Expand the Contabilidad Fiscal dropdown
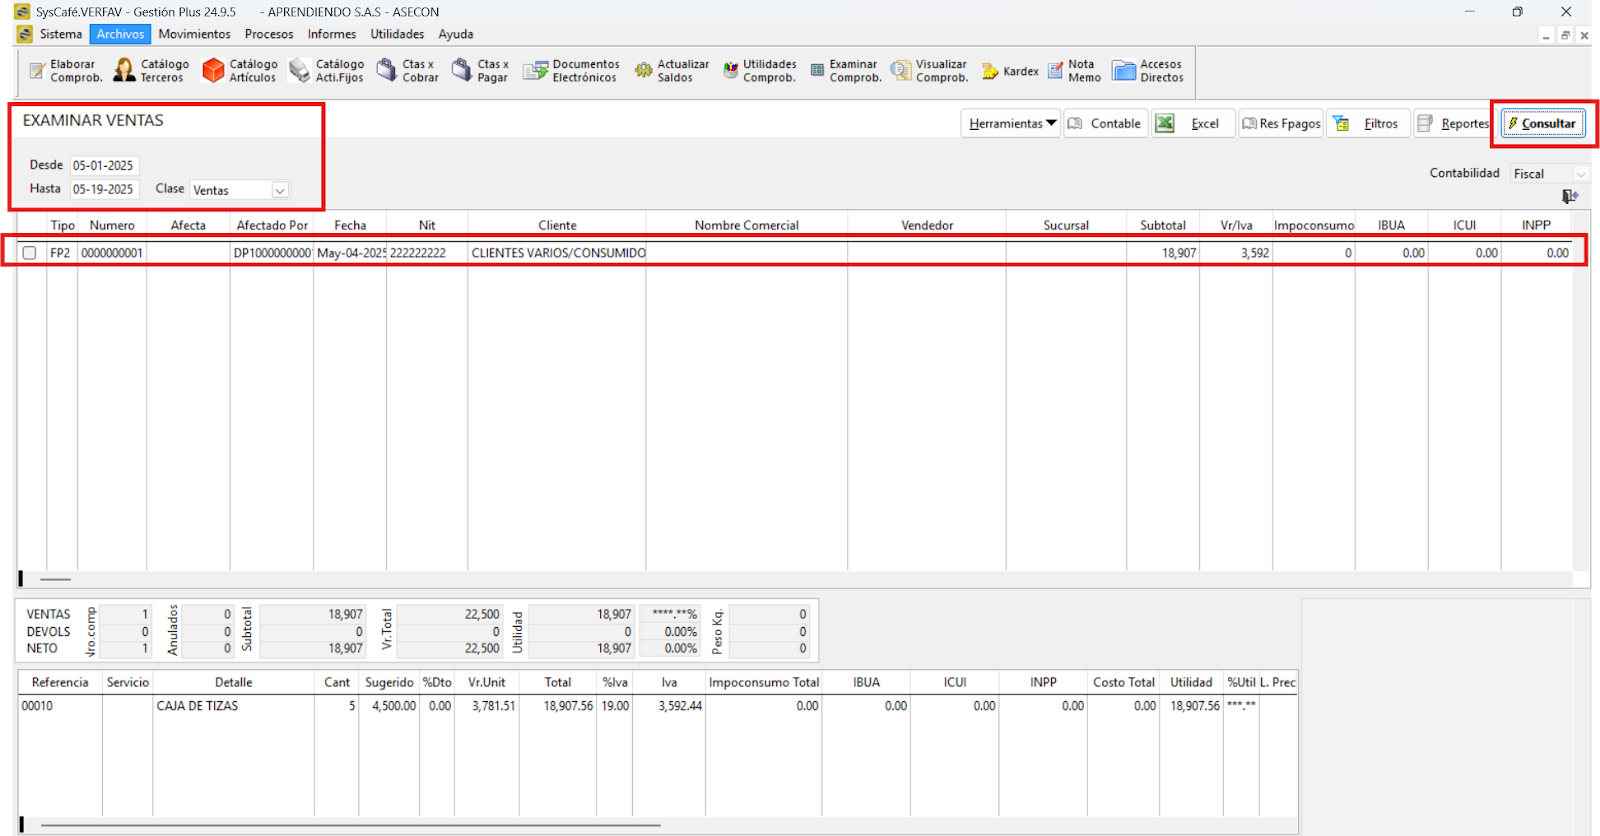The width and height of the screenshot is (1600, 836). click(1580, 174)
